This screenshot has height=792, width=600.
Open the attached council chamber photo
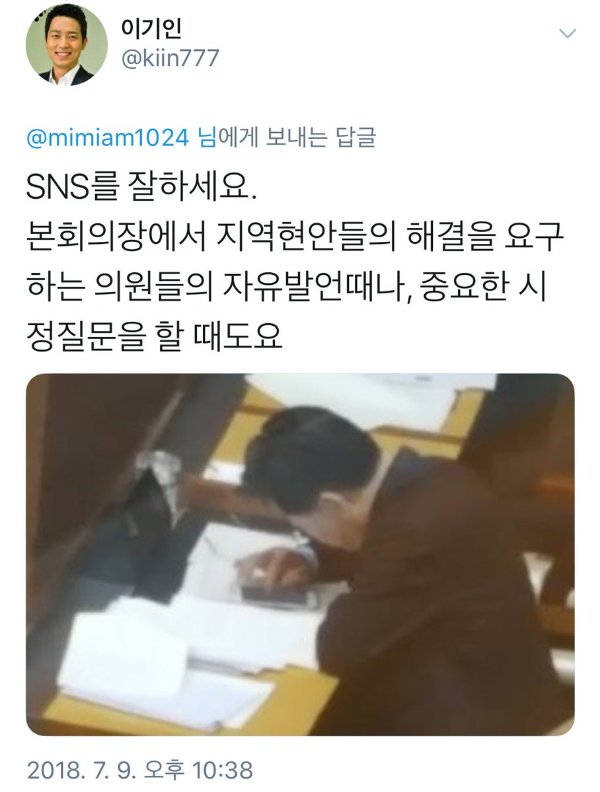pyautogui.click(x=300, y=554)
